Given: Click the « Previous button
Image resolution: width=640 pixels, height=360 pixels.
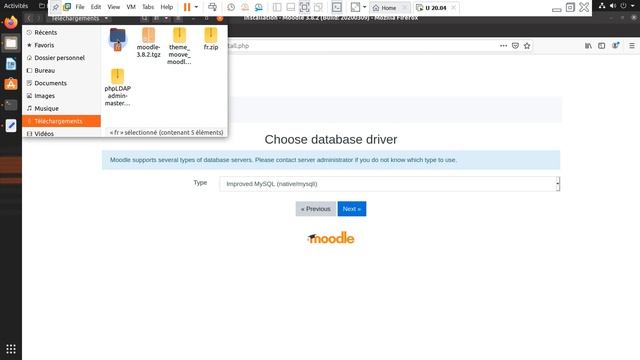Looking at the screenshot, I should coord(316,209).
